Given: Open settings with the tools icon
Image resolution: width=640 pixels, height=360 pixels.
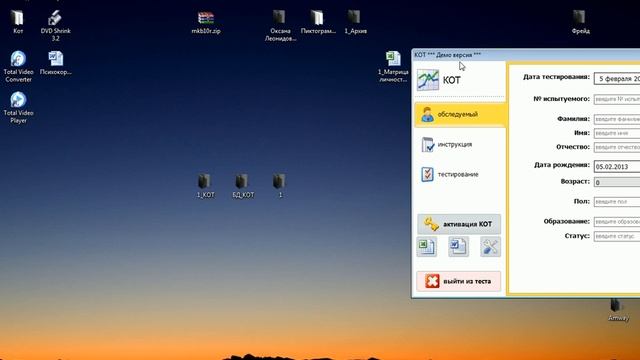Looking at the screenshot, I should (x=490, y=247).
